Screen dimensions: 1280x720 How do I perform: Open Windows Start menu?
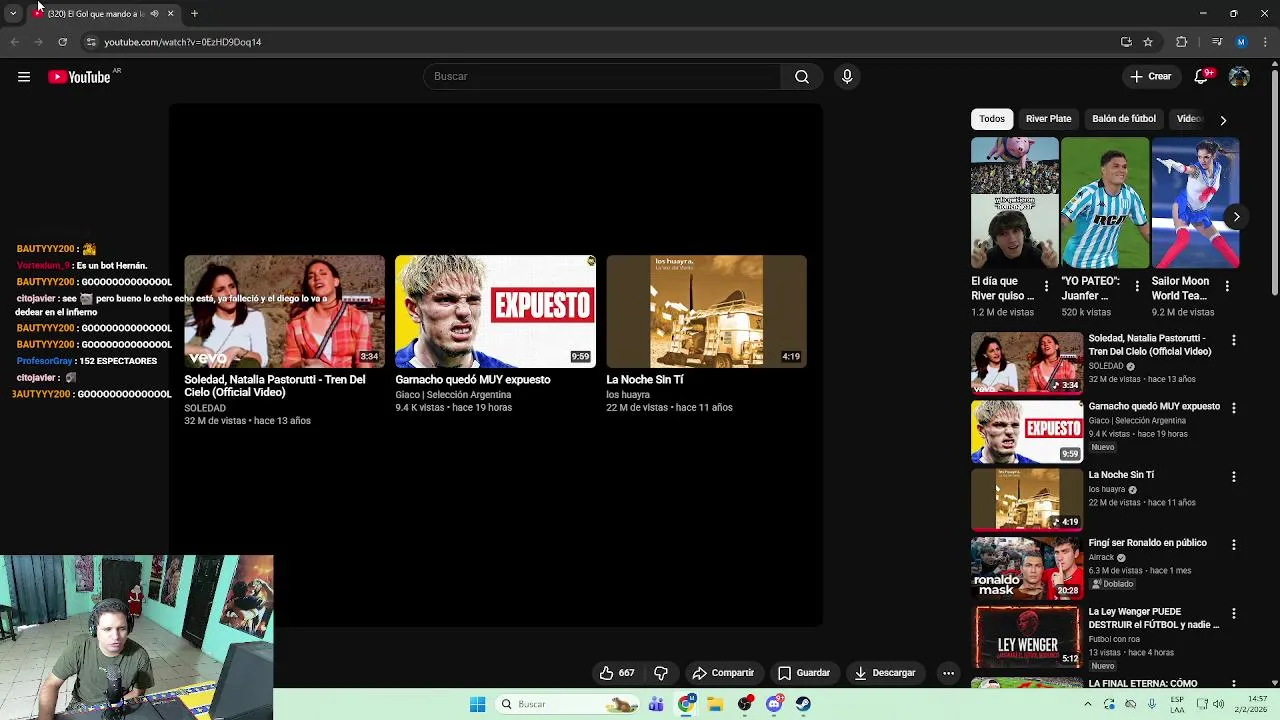pyautogui.click(x=477, y=704)
